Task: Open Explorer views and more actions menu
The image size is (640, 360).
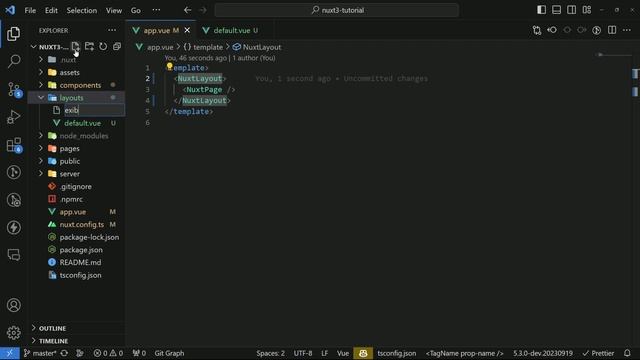Action: [x=112, y=30]
